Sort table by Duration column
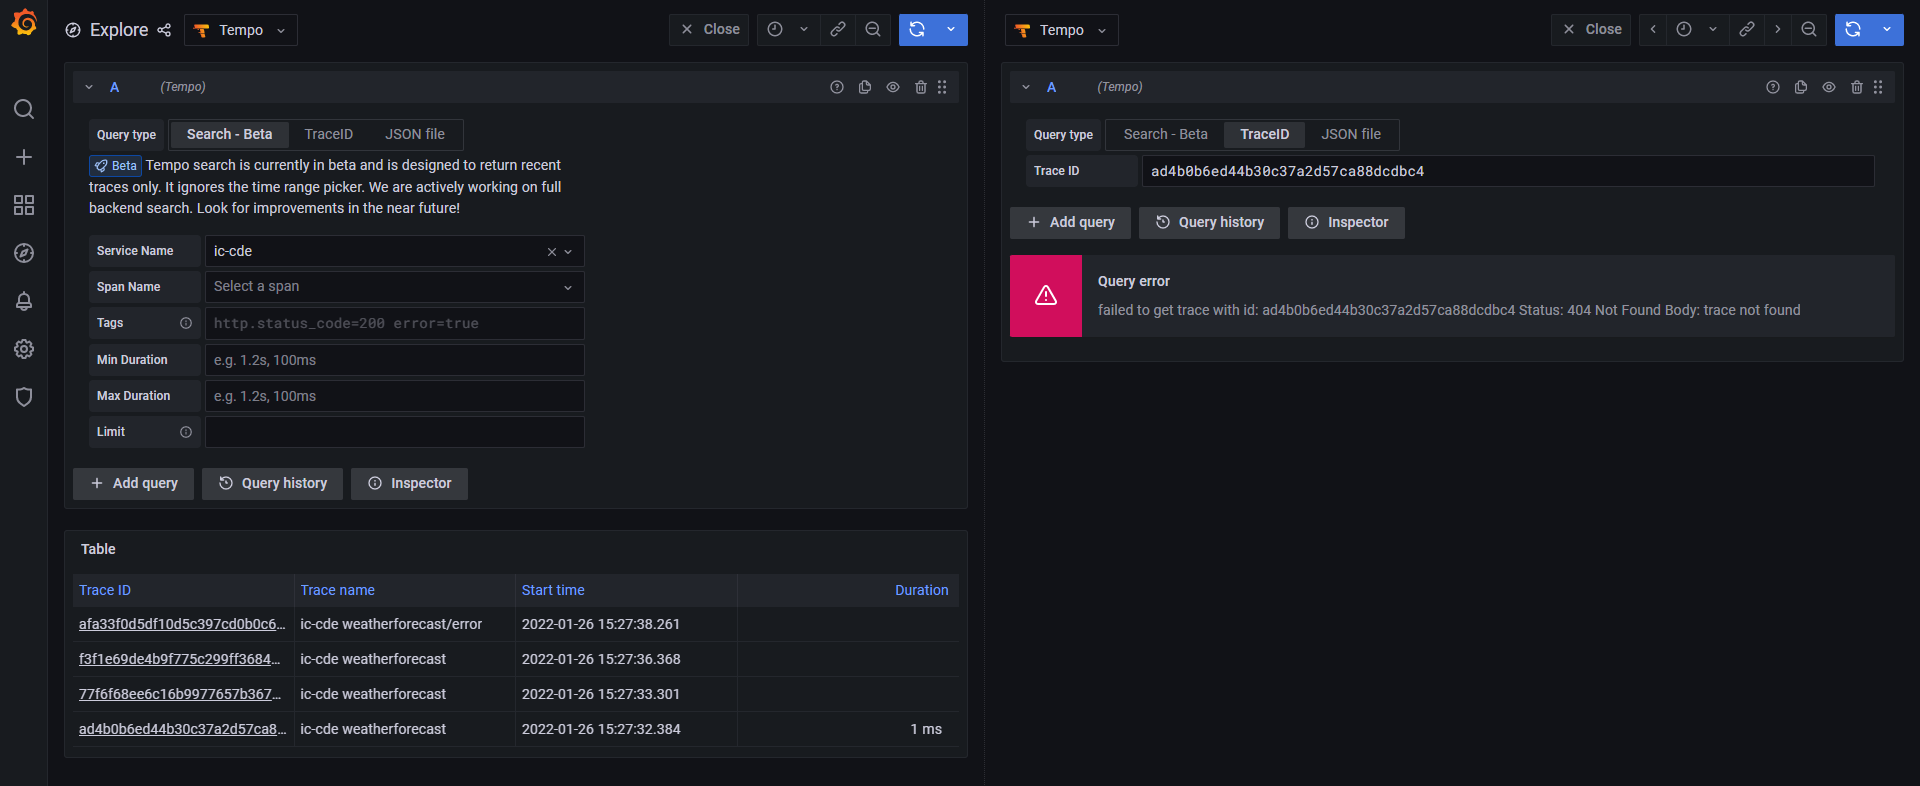Image resolution: width=1920 pixels, height=786 pixels. click(x=921, y=590)
